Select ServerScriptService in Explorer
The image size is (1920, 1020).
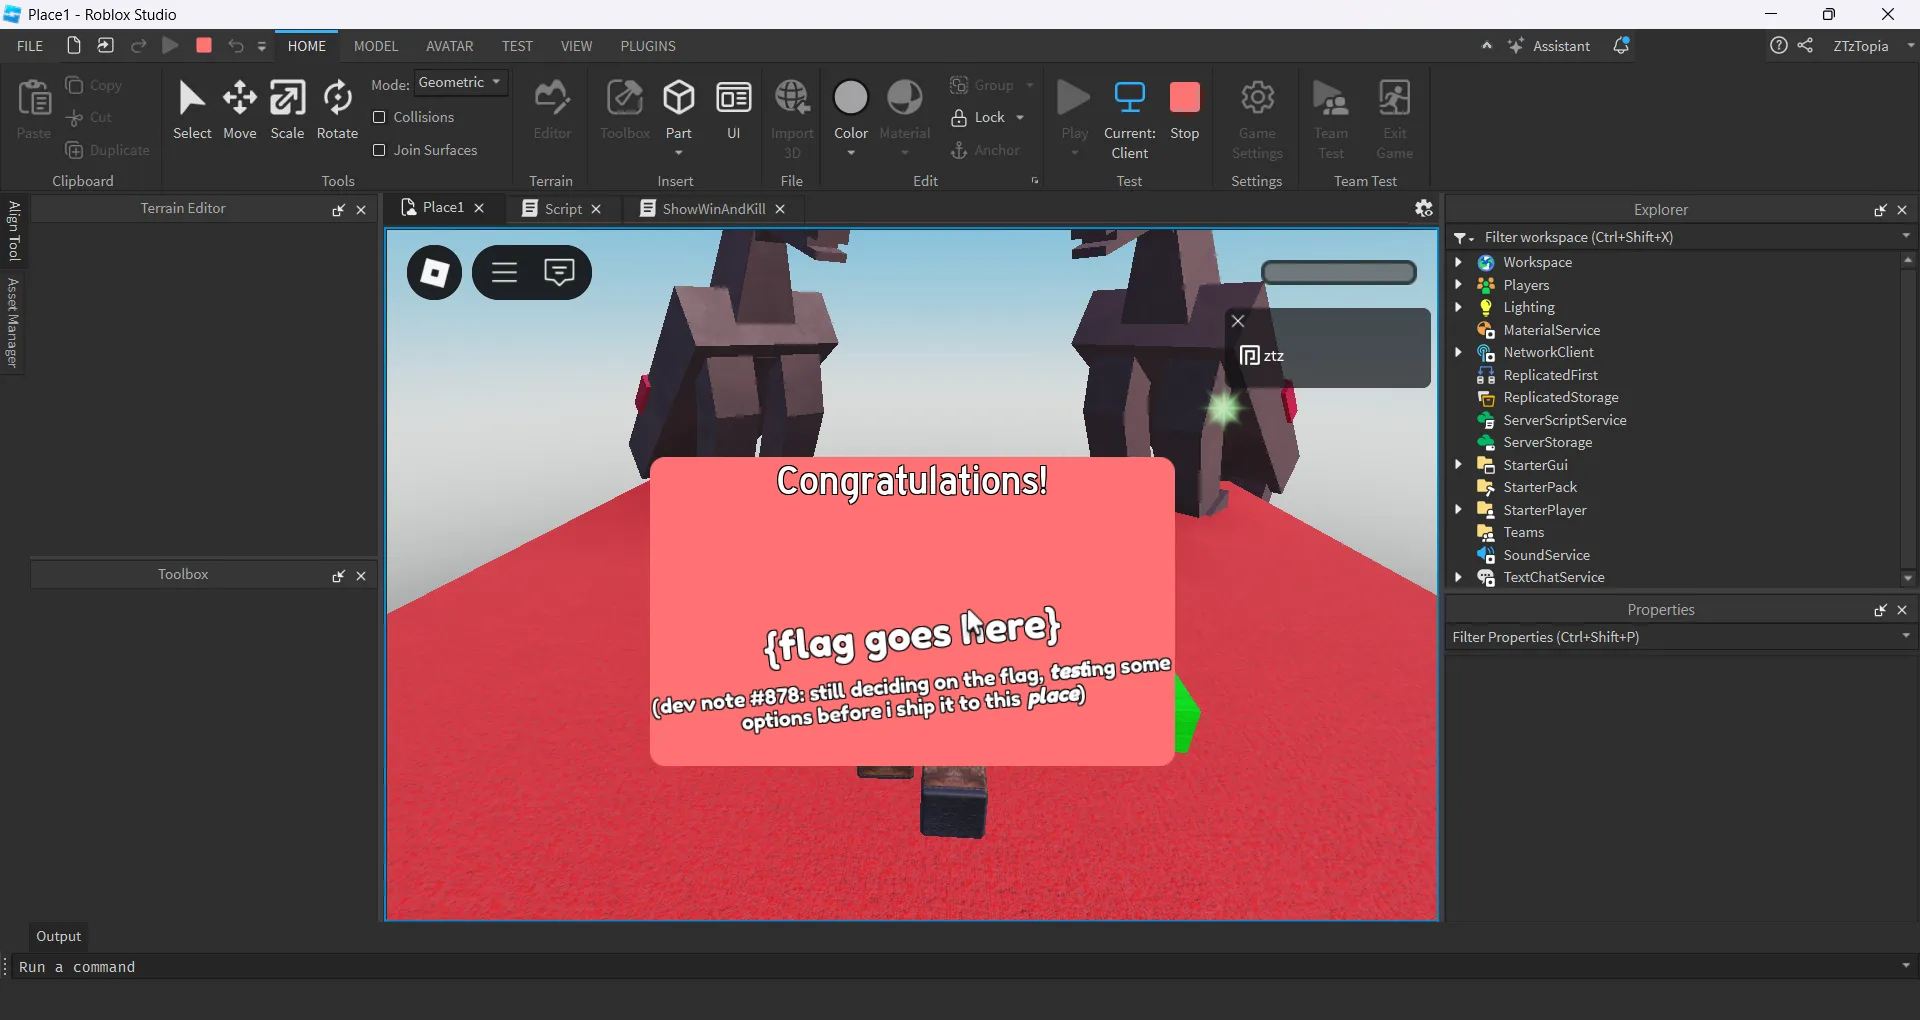[x=1564, y=420]
